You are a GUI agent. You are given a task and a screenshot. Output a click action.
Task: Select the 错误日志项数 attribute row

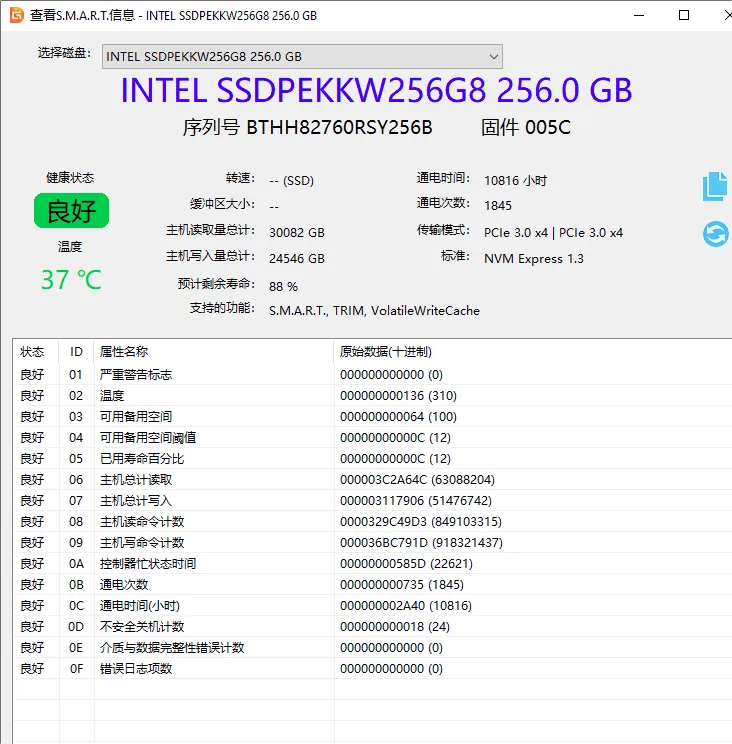pos(372,669)
